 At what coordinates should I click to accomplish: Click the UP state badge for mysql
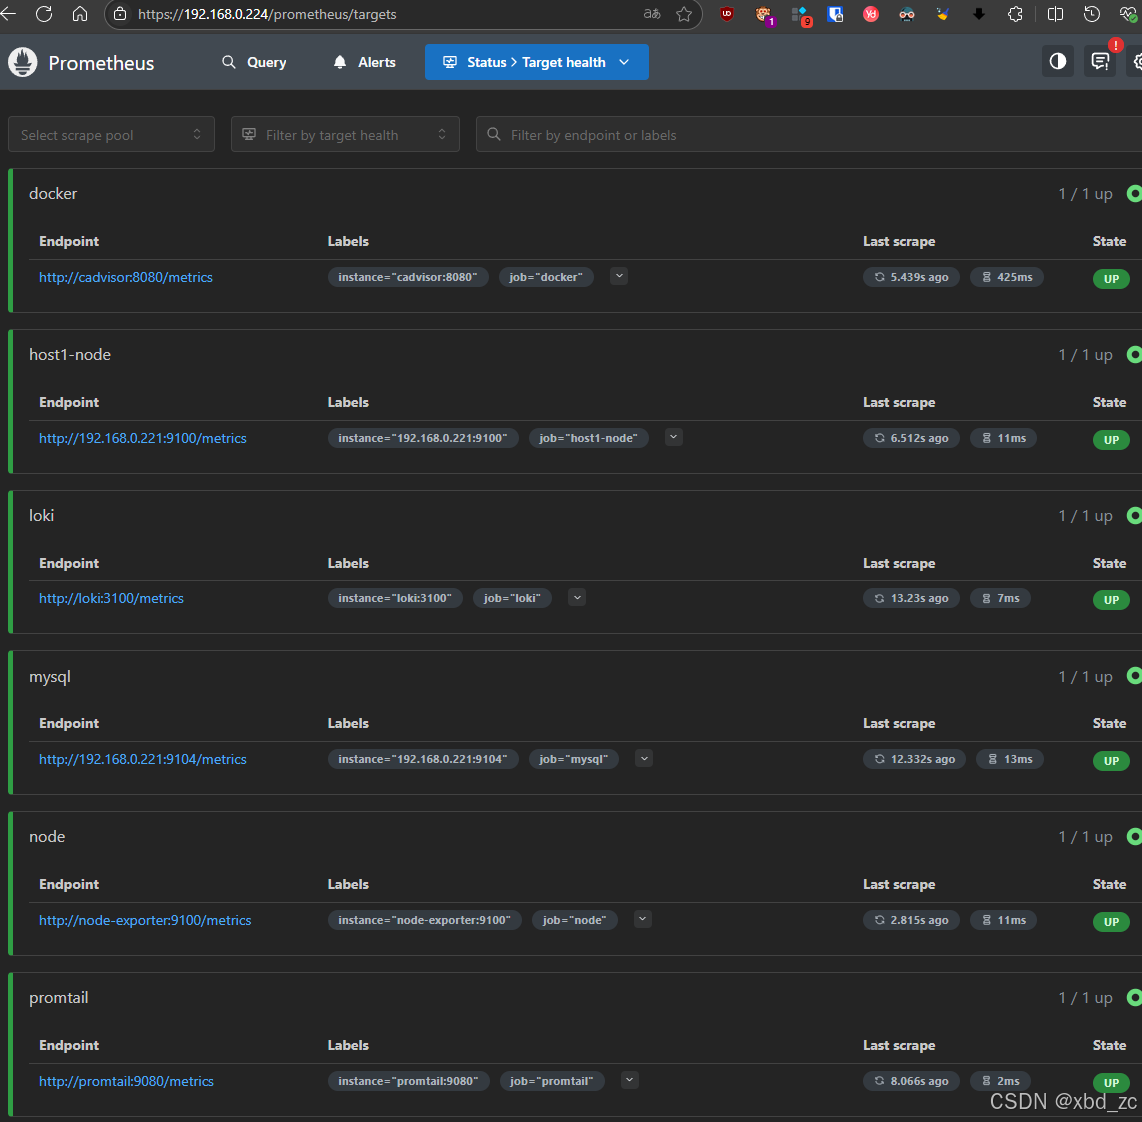[x=1111, y=761]
